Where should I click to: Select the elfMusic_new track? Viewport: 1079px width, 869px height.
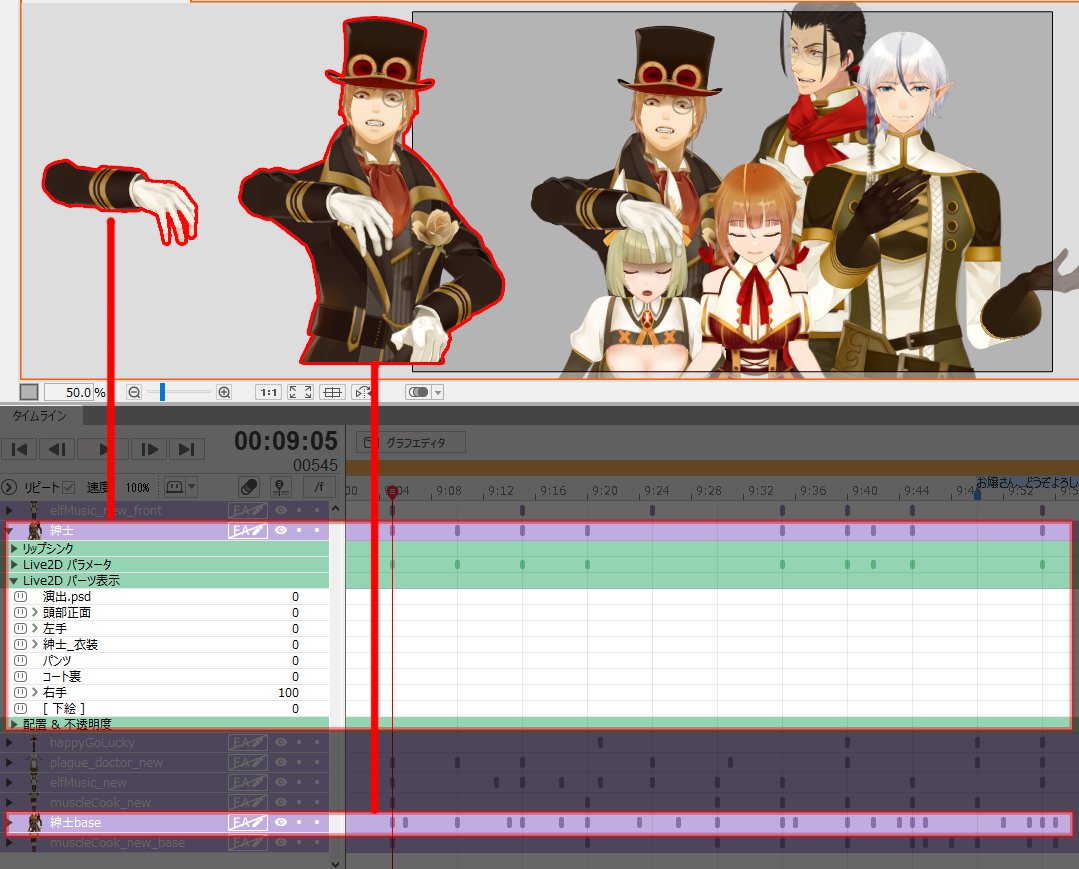(88, 782)
